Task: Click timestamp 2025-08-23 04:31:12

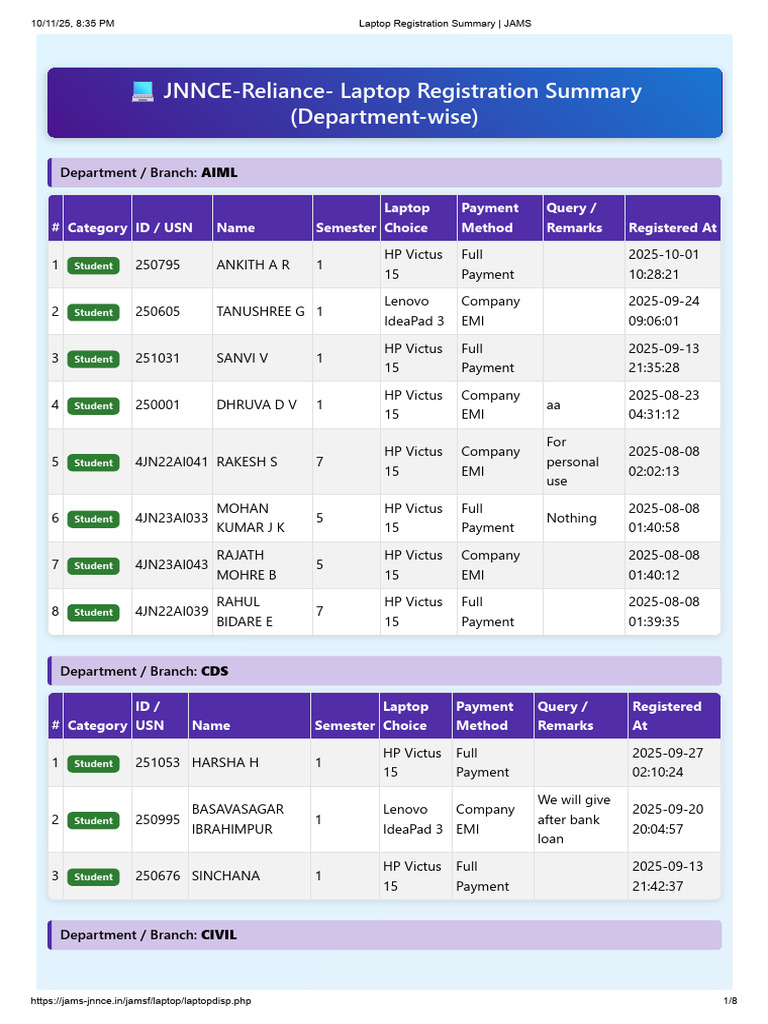Action: [x=664, y=405]
